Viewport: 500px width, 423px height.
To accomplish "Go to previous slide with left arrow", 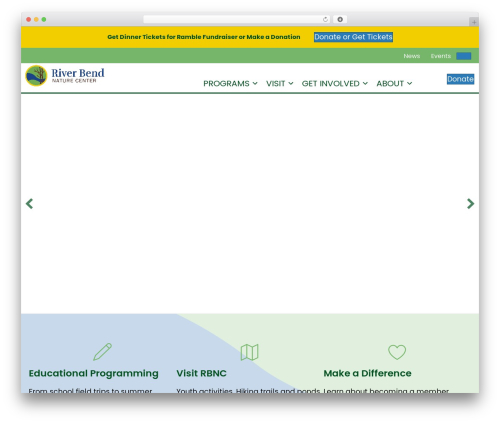I will [x=30, y=204].
